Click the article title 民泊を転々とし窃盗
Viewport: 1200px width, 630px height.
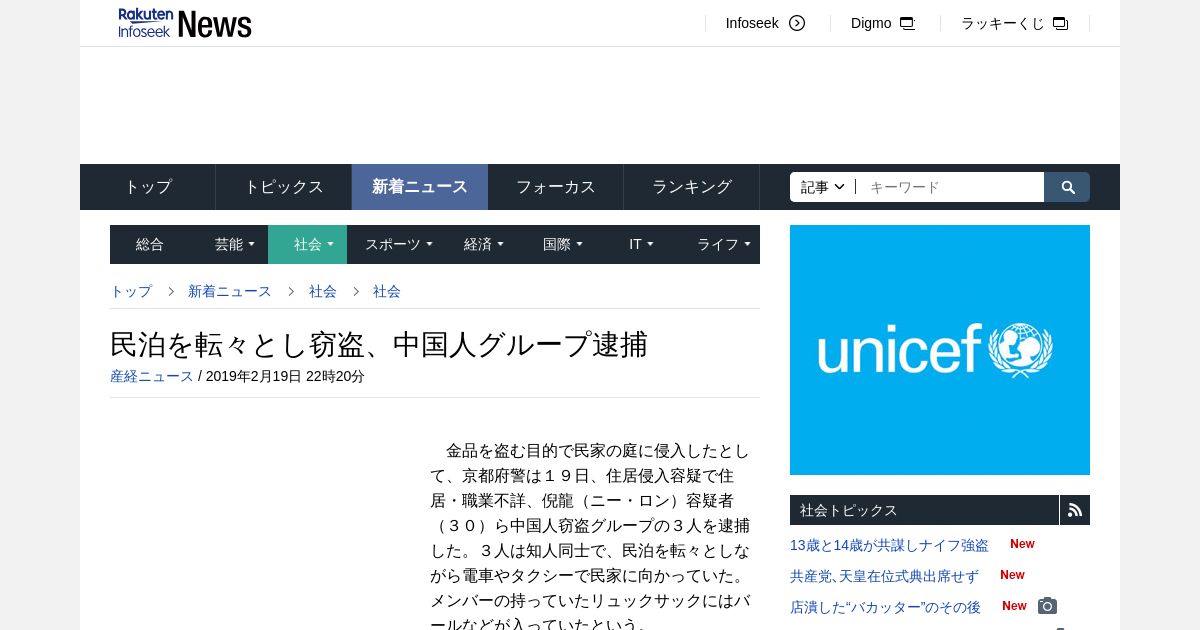pos(379,344)
